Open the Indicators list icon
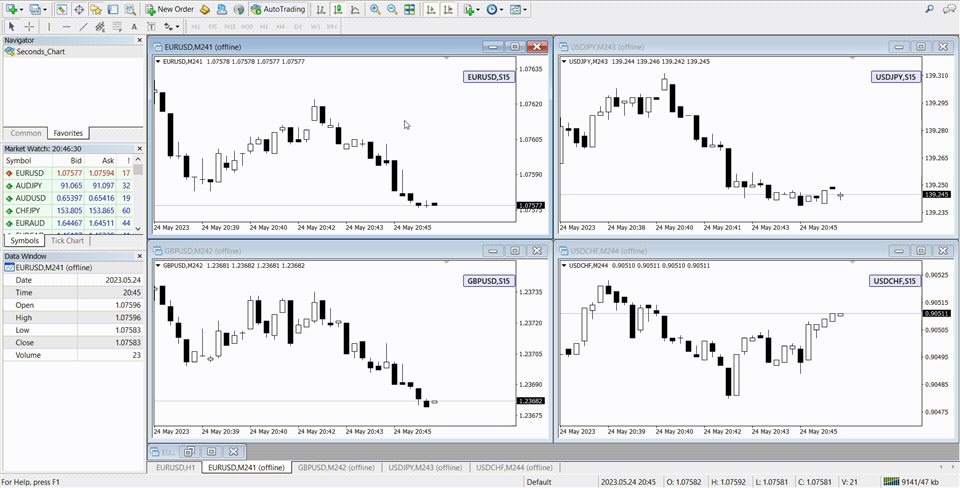Viewport: 960px width, 488px height. (x=469, y=9)
